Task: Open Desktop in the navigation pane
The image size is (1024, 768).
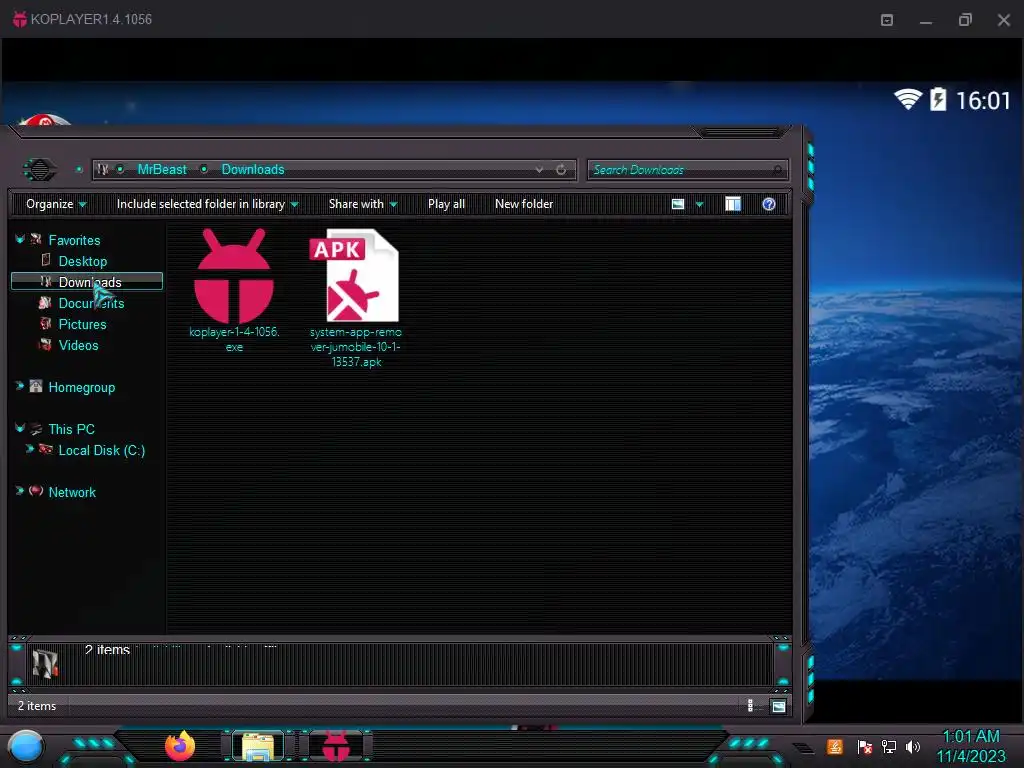Action: click(x=82, y=261)
